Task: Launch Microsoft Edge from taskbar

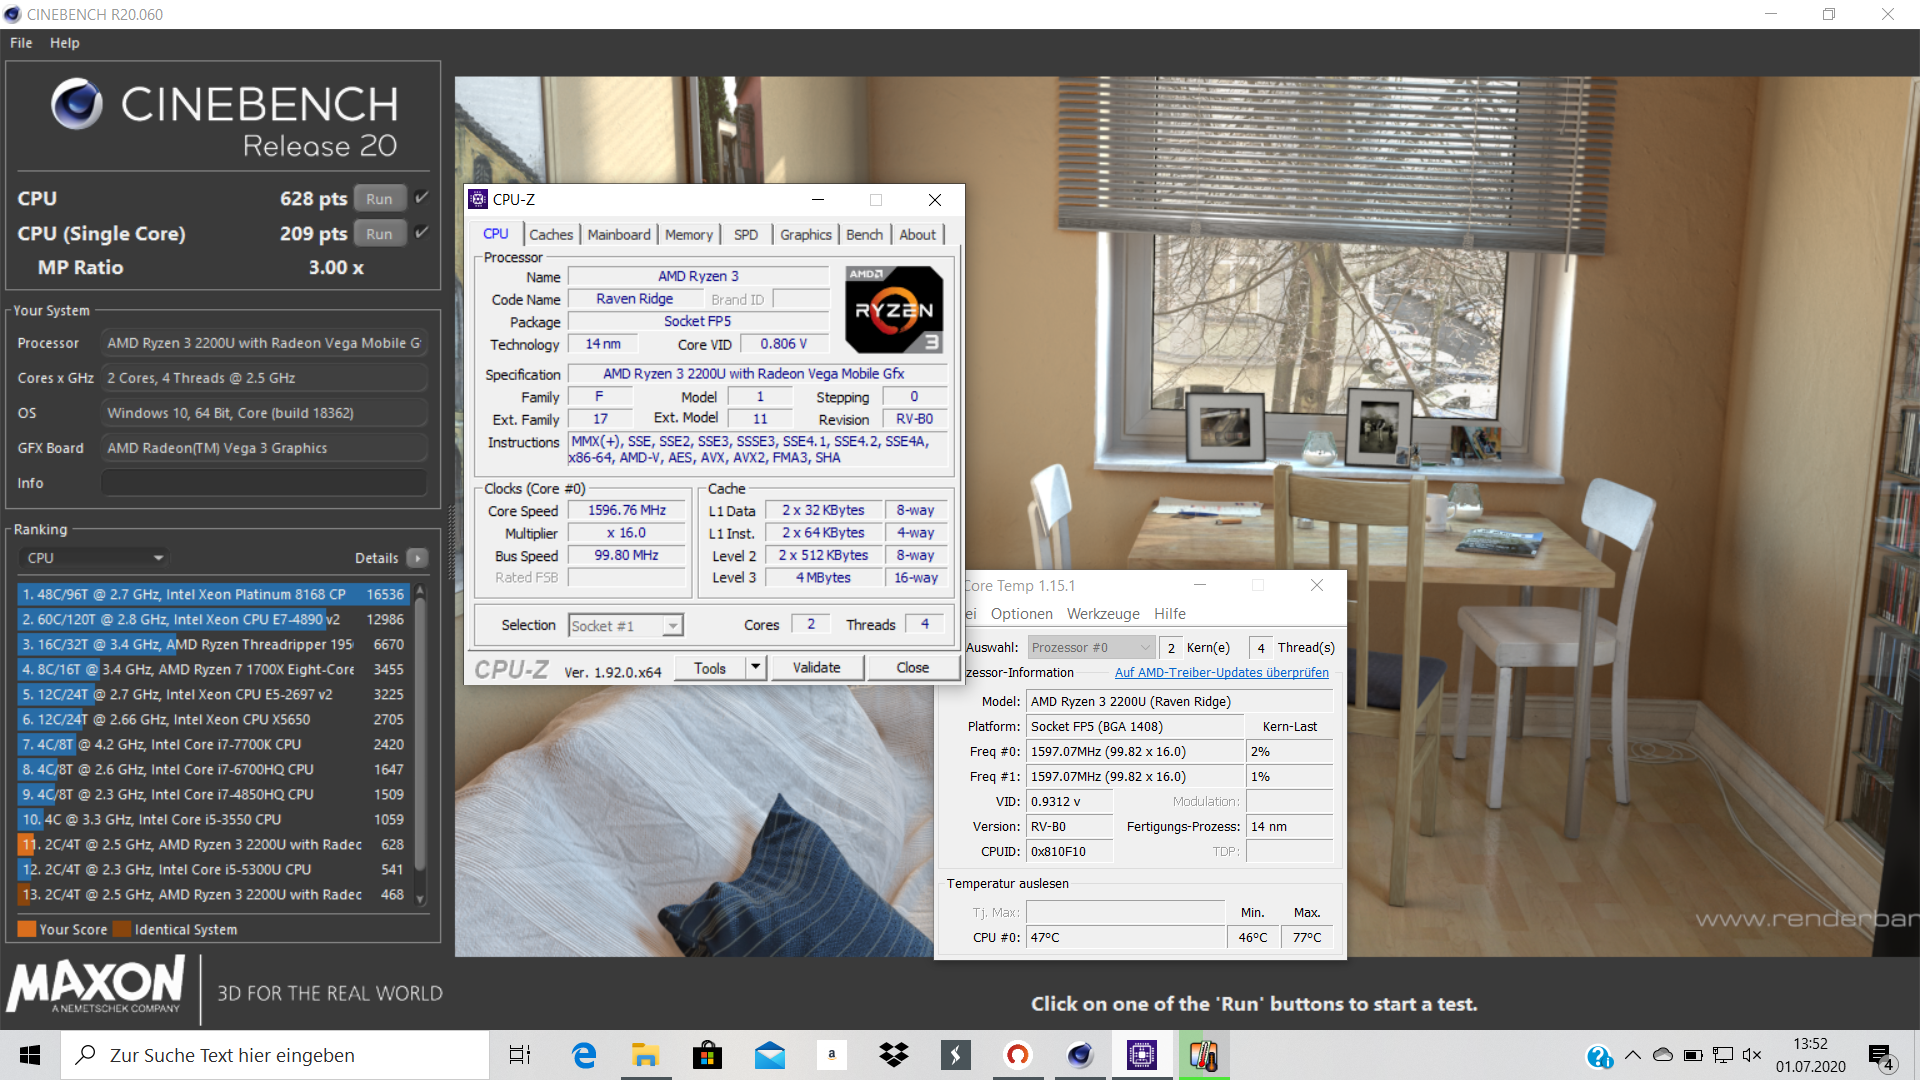Action: click(584, 1055)
